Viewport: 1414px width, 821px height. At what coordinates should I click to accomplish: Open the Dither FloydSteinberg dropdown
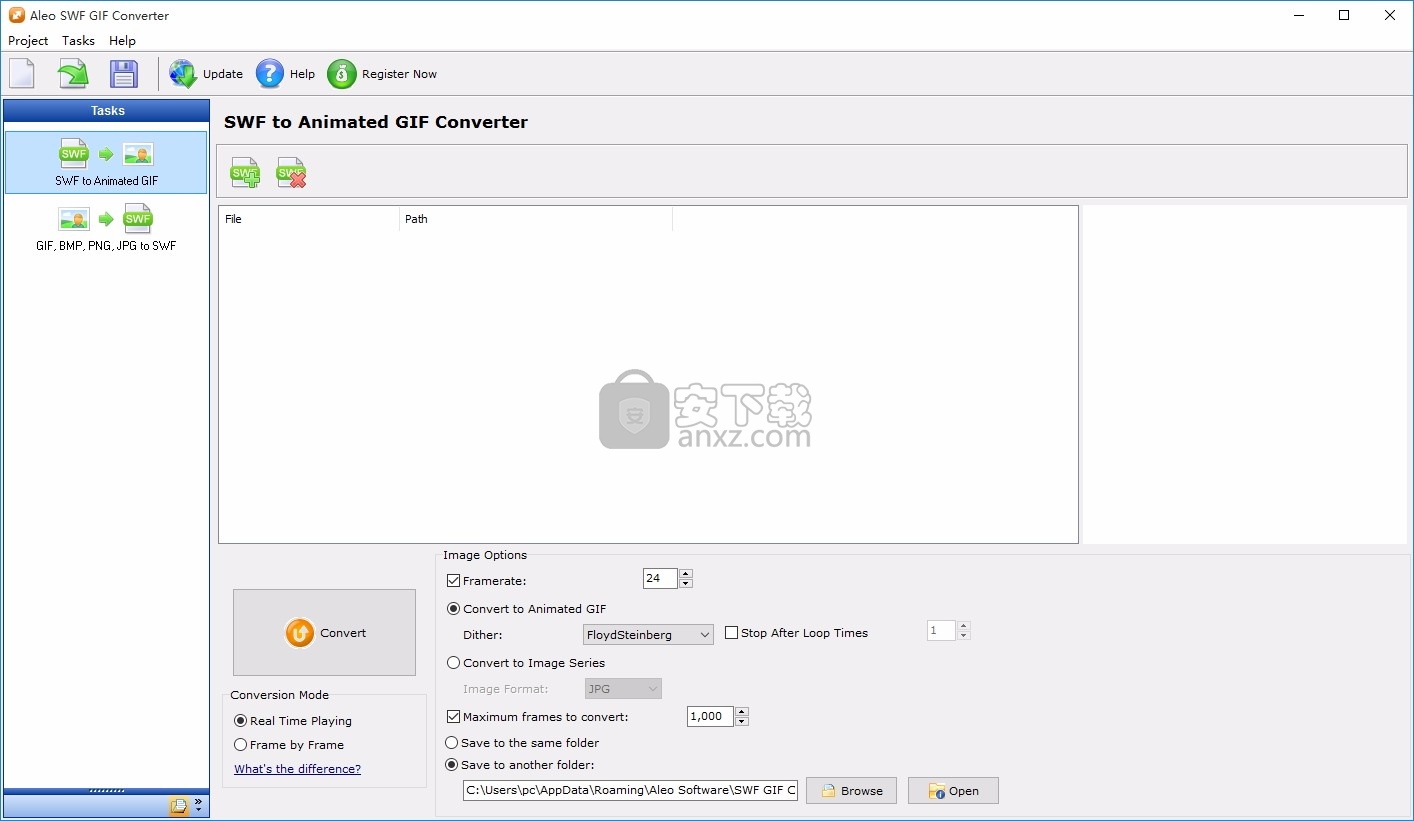click(x=648, y=635)
